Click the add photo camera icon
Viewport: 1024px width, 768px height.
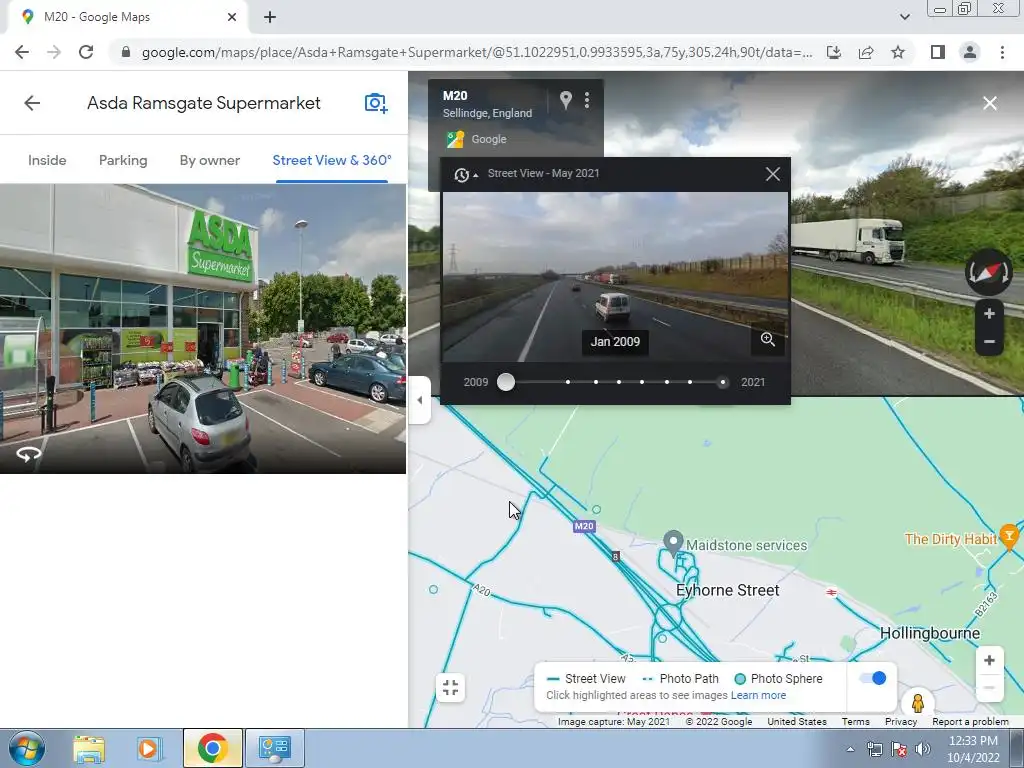[376, 103]
